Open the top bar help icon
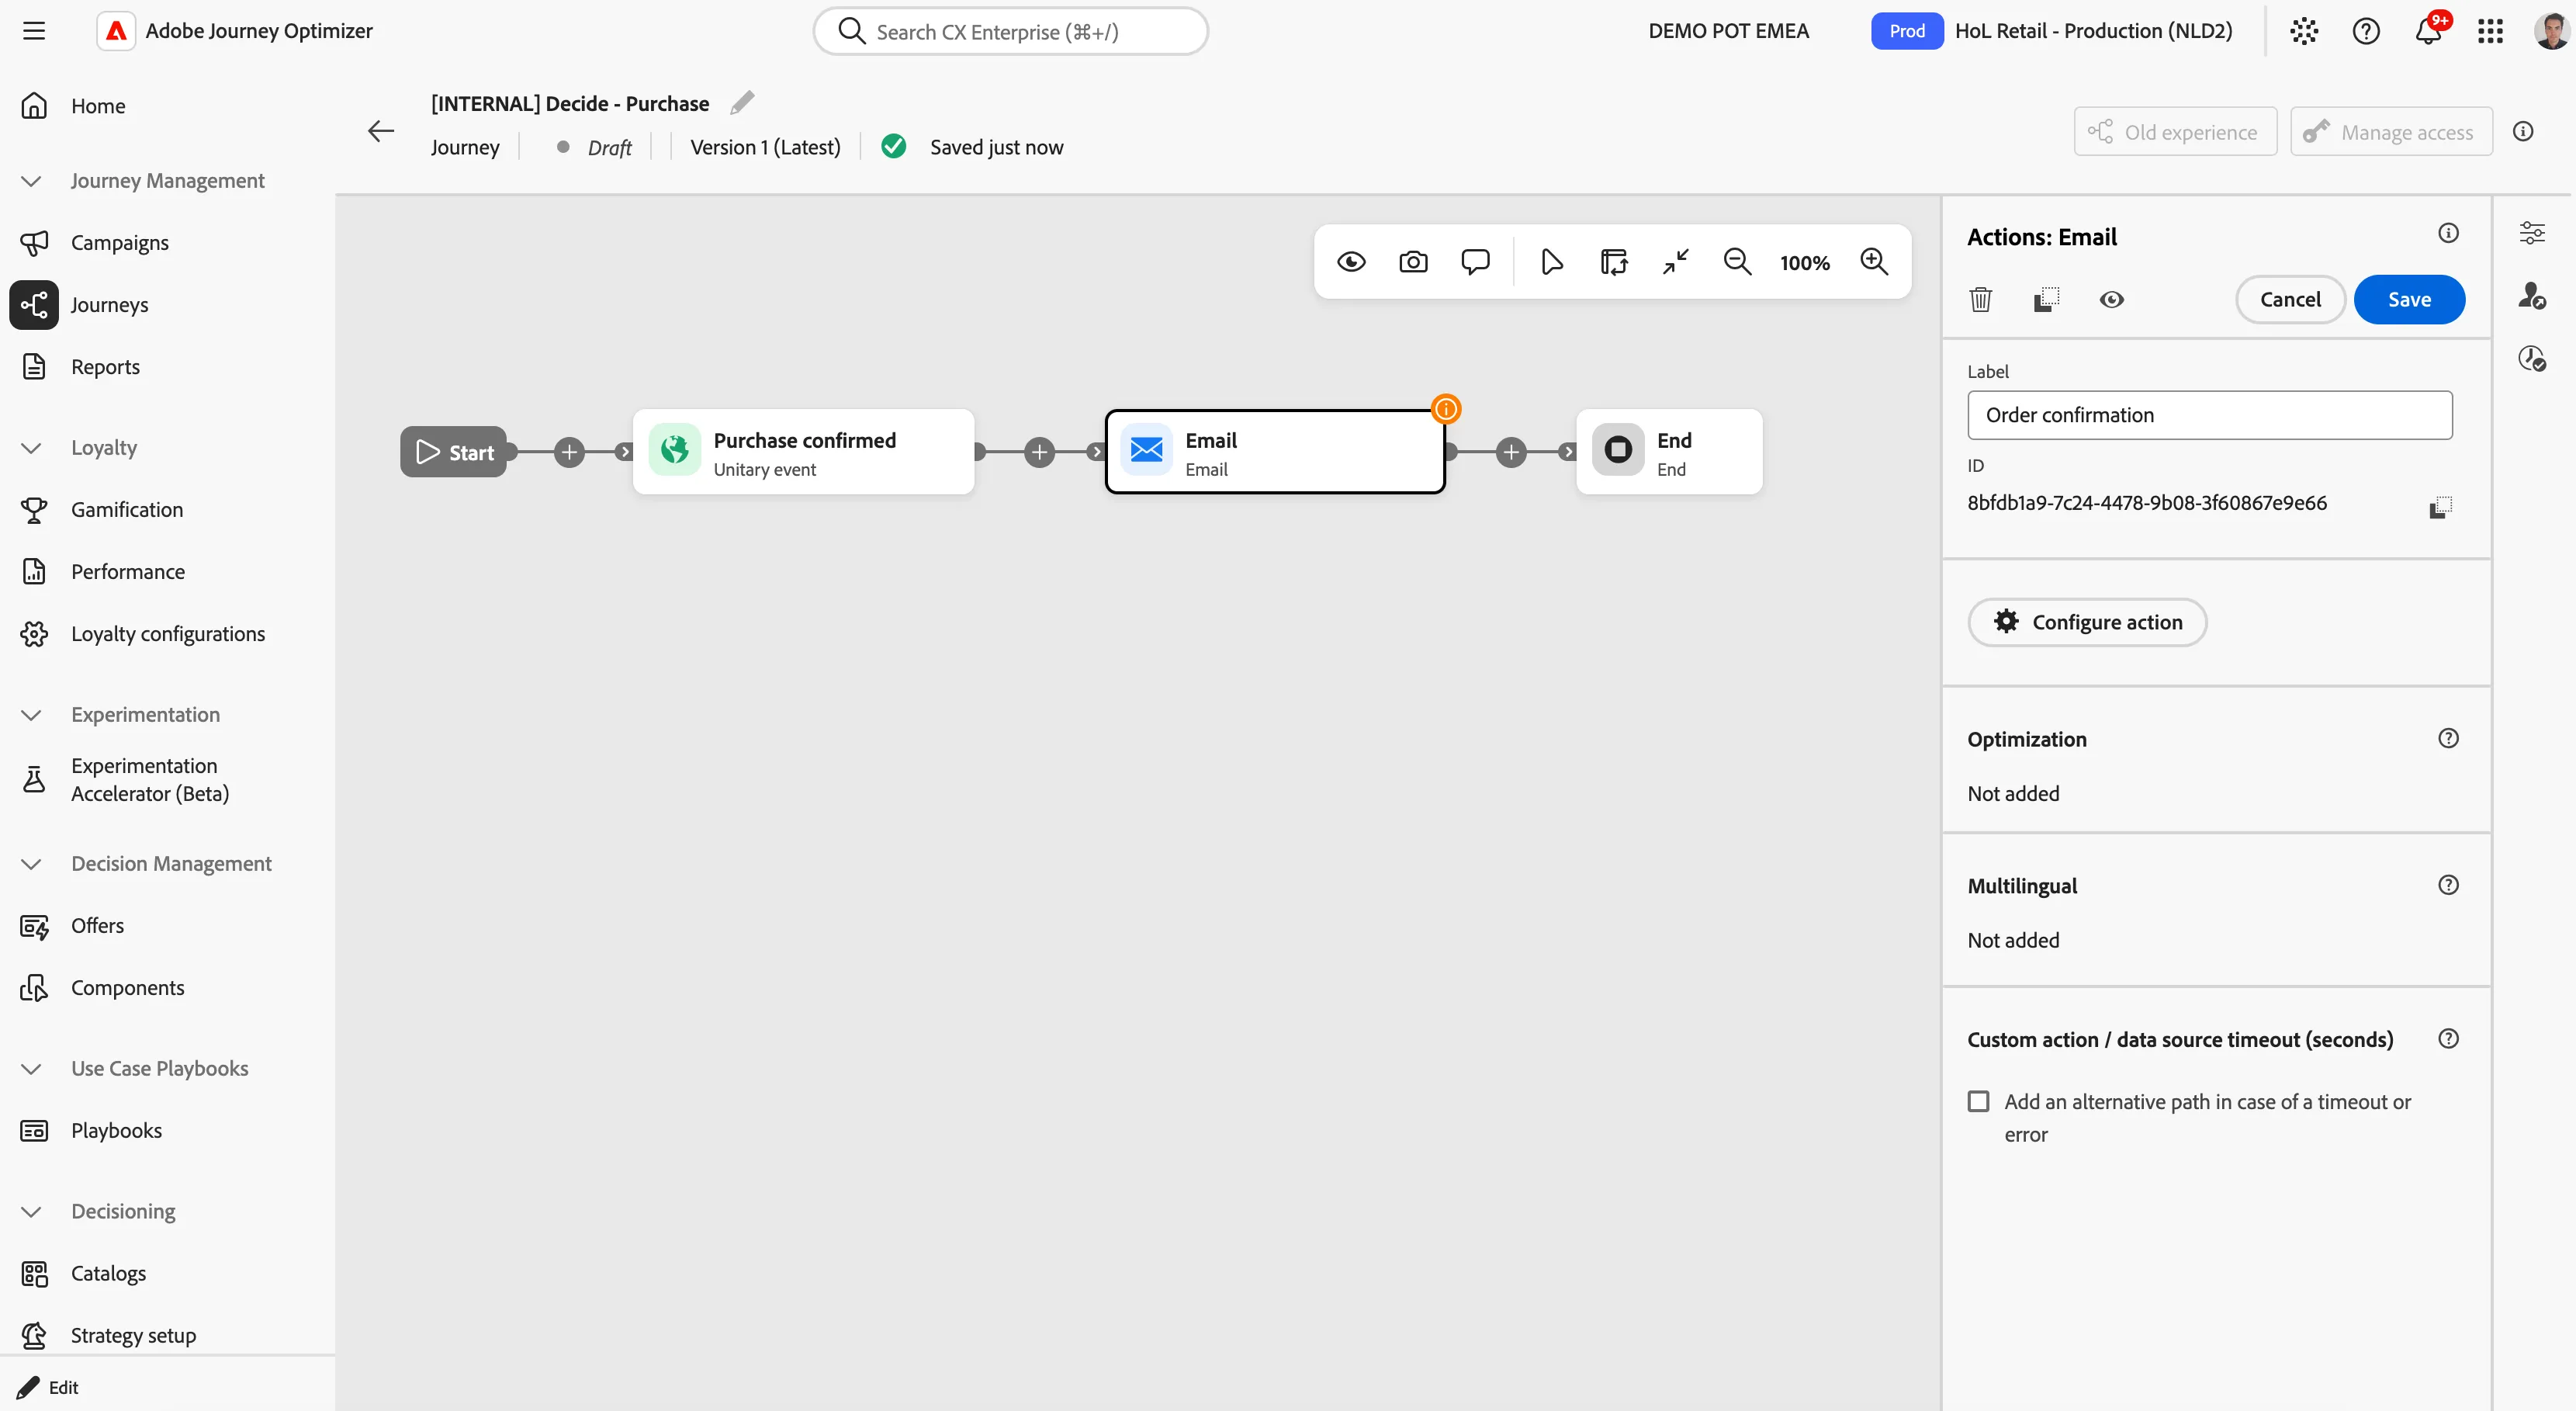This screenshot has height=1411, width=2576. point(2366,31)
